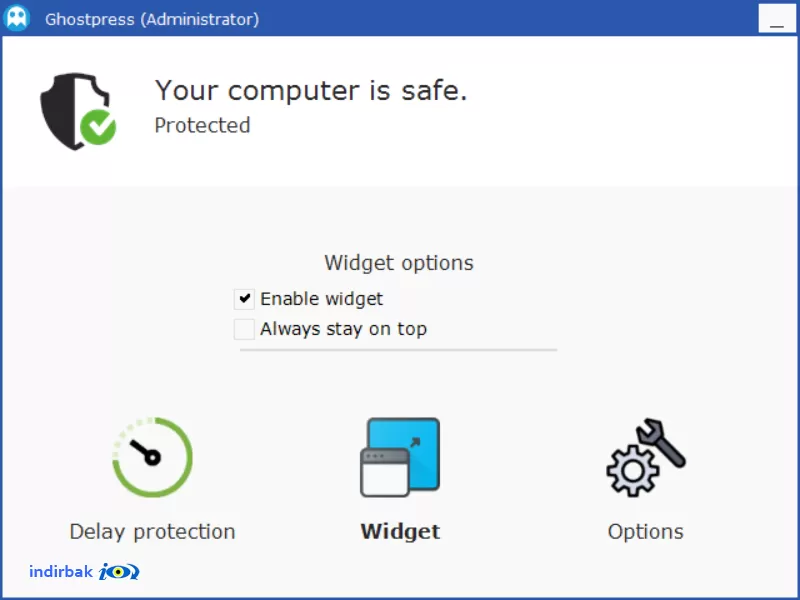Click the shield with green checkmark icon
Image resolution: width=800 pixels, height=600 pixels.
click(78, 111)
